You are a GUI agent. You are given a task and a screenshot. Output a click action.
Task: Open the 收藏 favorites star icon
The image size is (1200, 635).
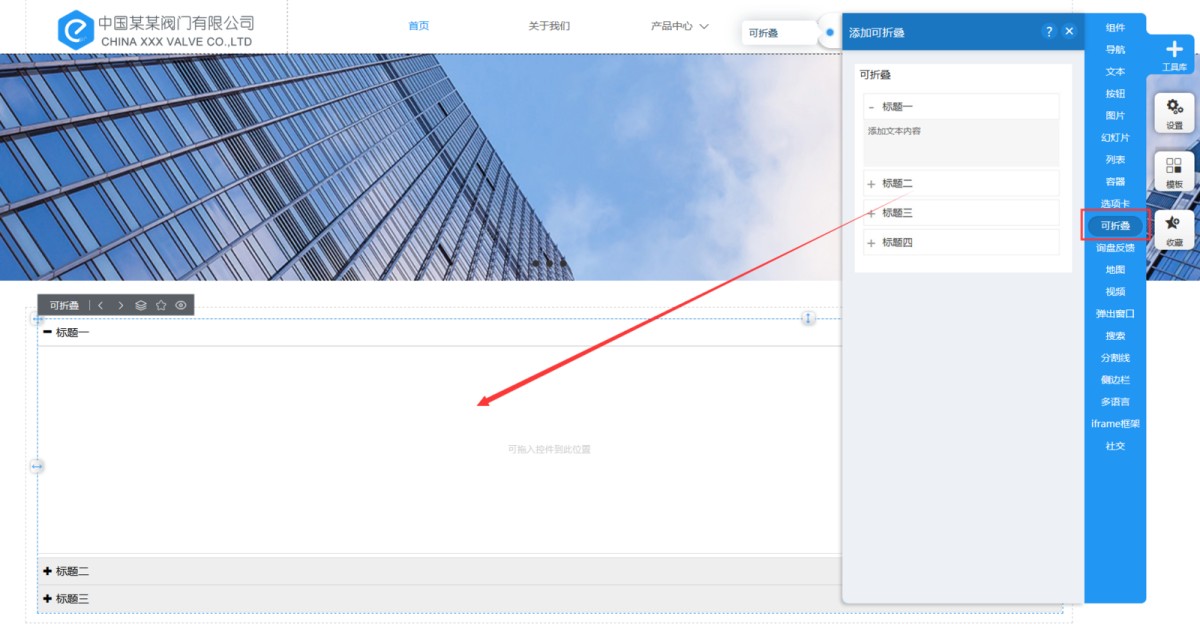click(1174, 229)
